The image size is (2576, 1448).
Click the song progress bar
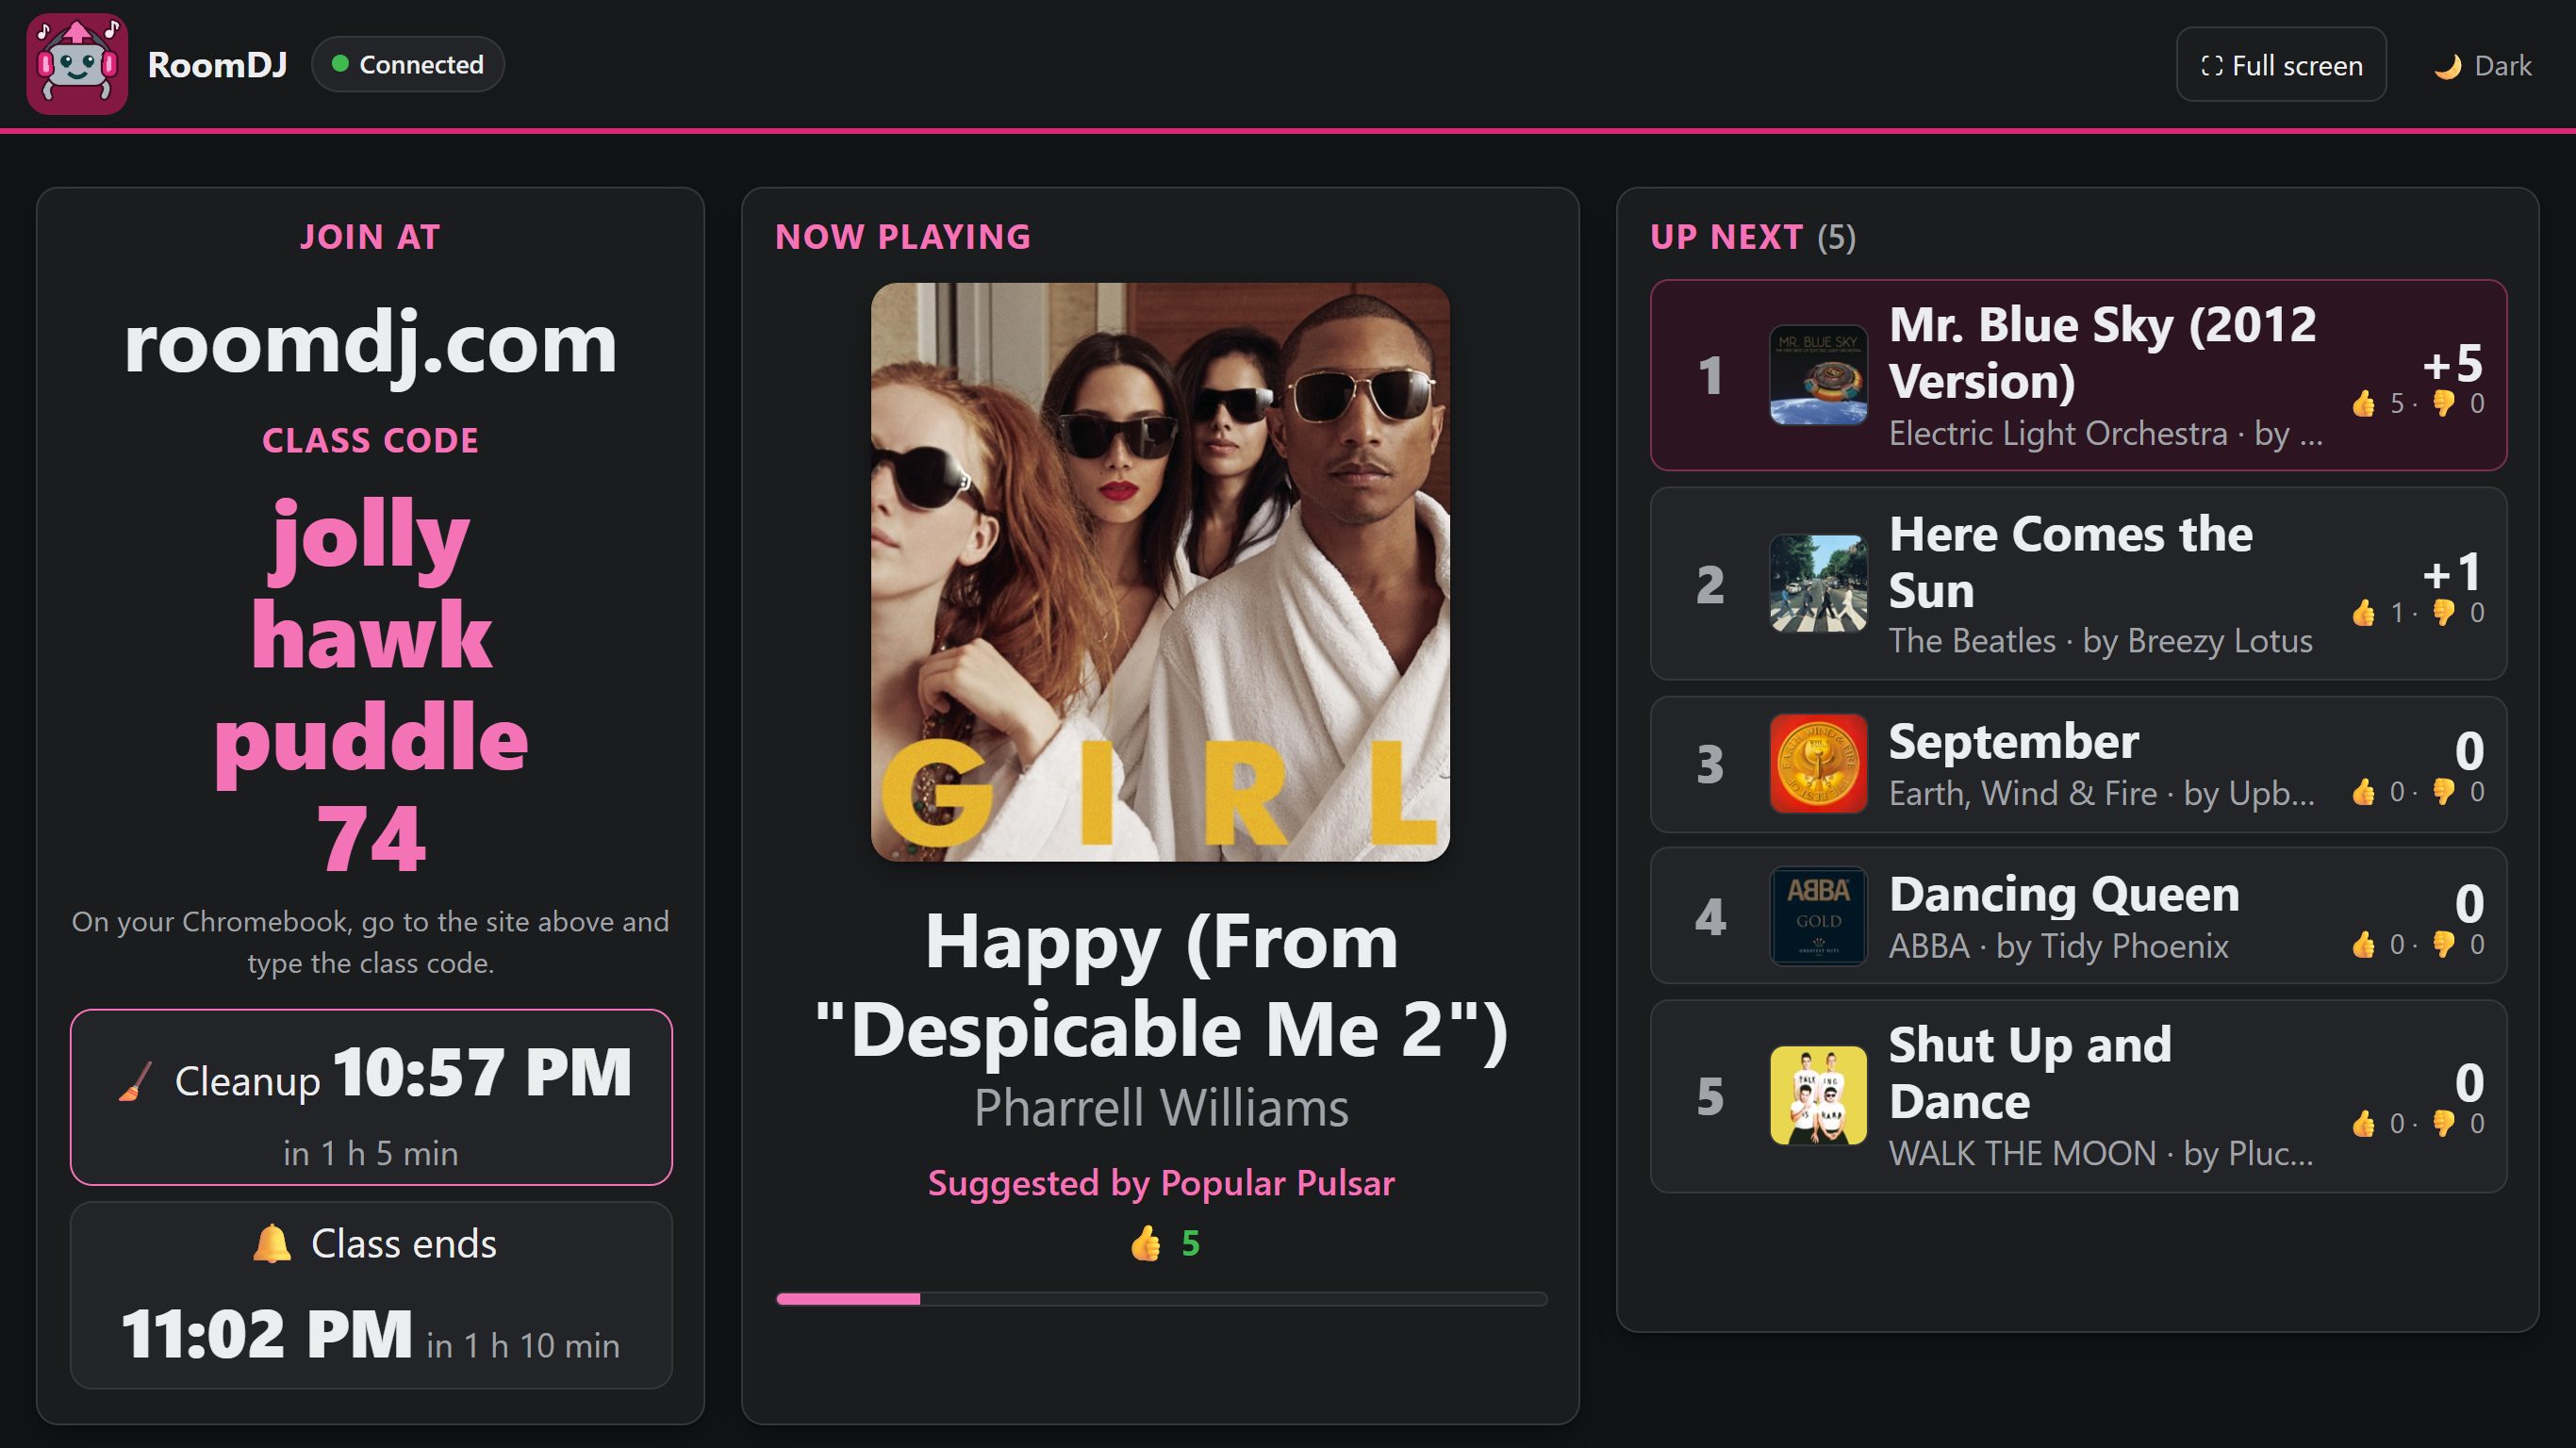tap(1161, 1299)
